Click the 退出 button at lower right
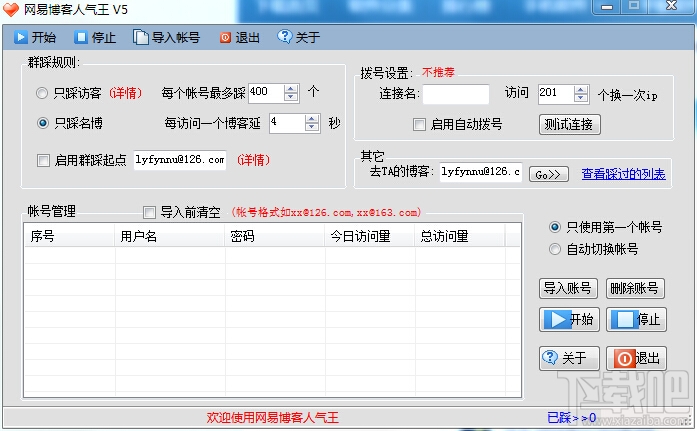This screenshot has height=431, width=697. [x=636, y=358]
